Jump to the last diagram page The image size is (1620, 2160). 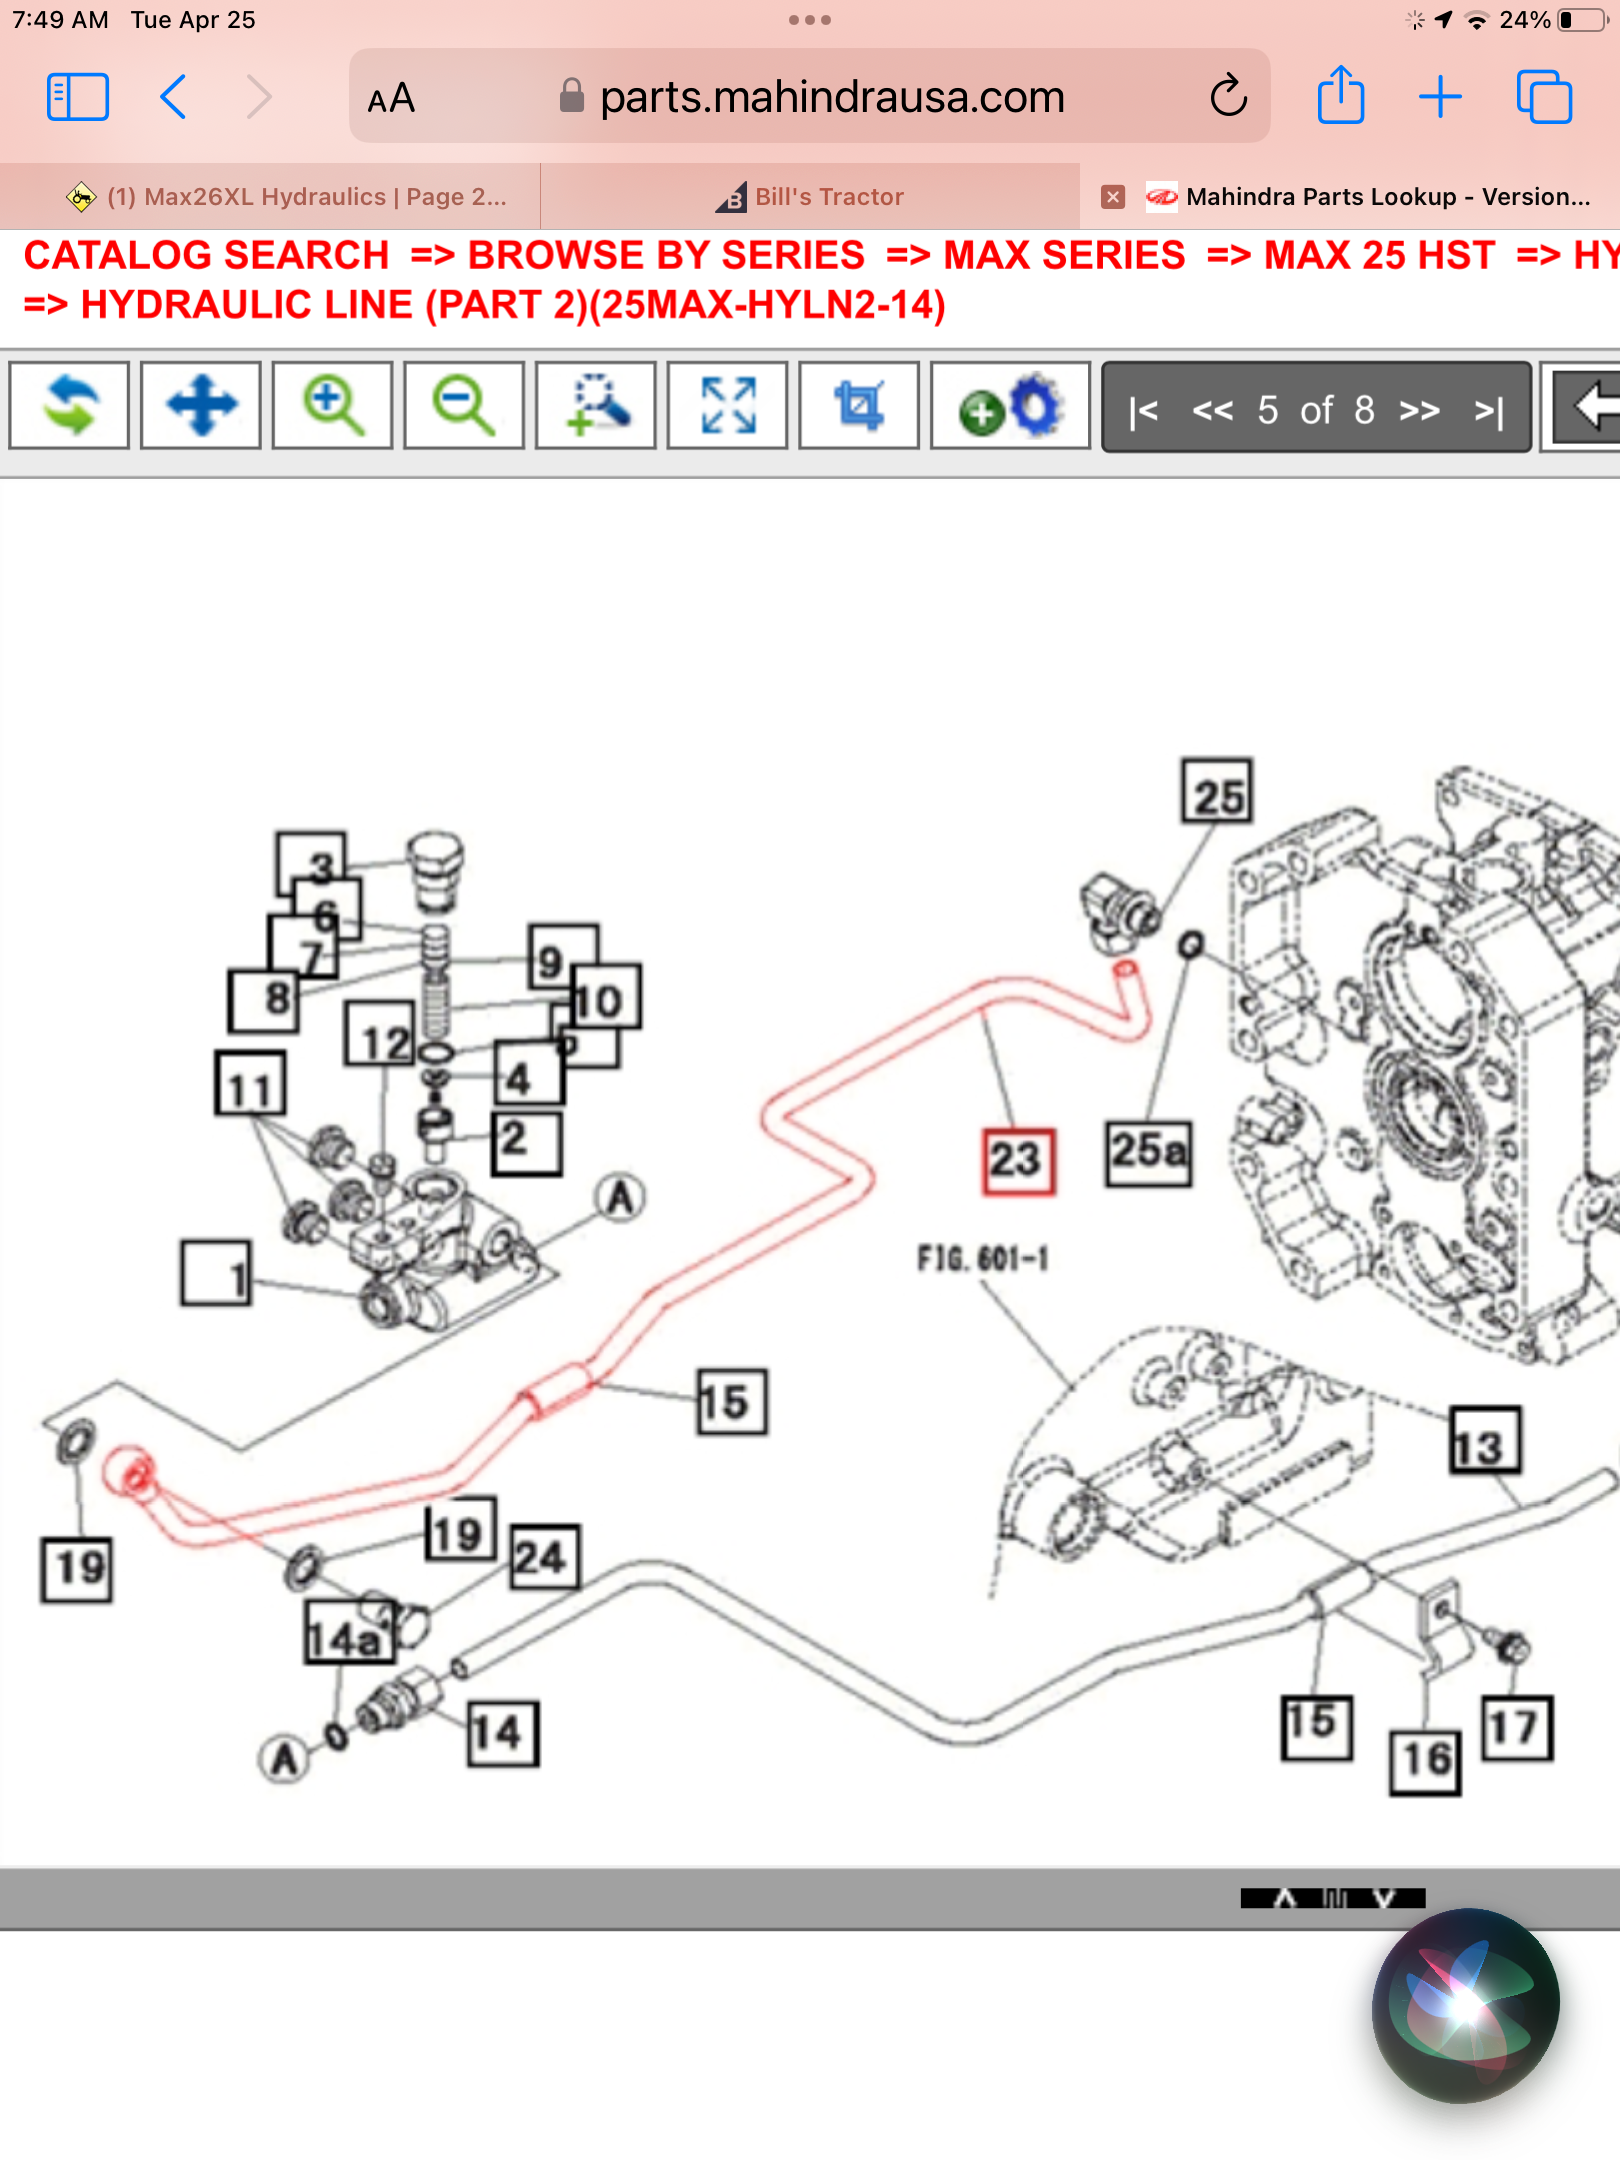1489,410
